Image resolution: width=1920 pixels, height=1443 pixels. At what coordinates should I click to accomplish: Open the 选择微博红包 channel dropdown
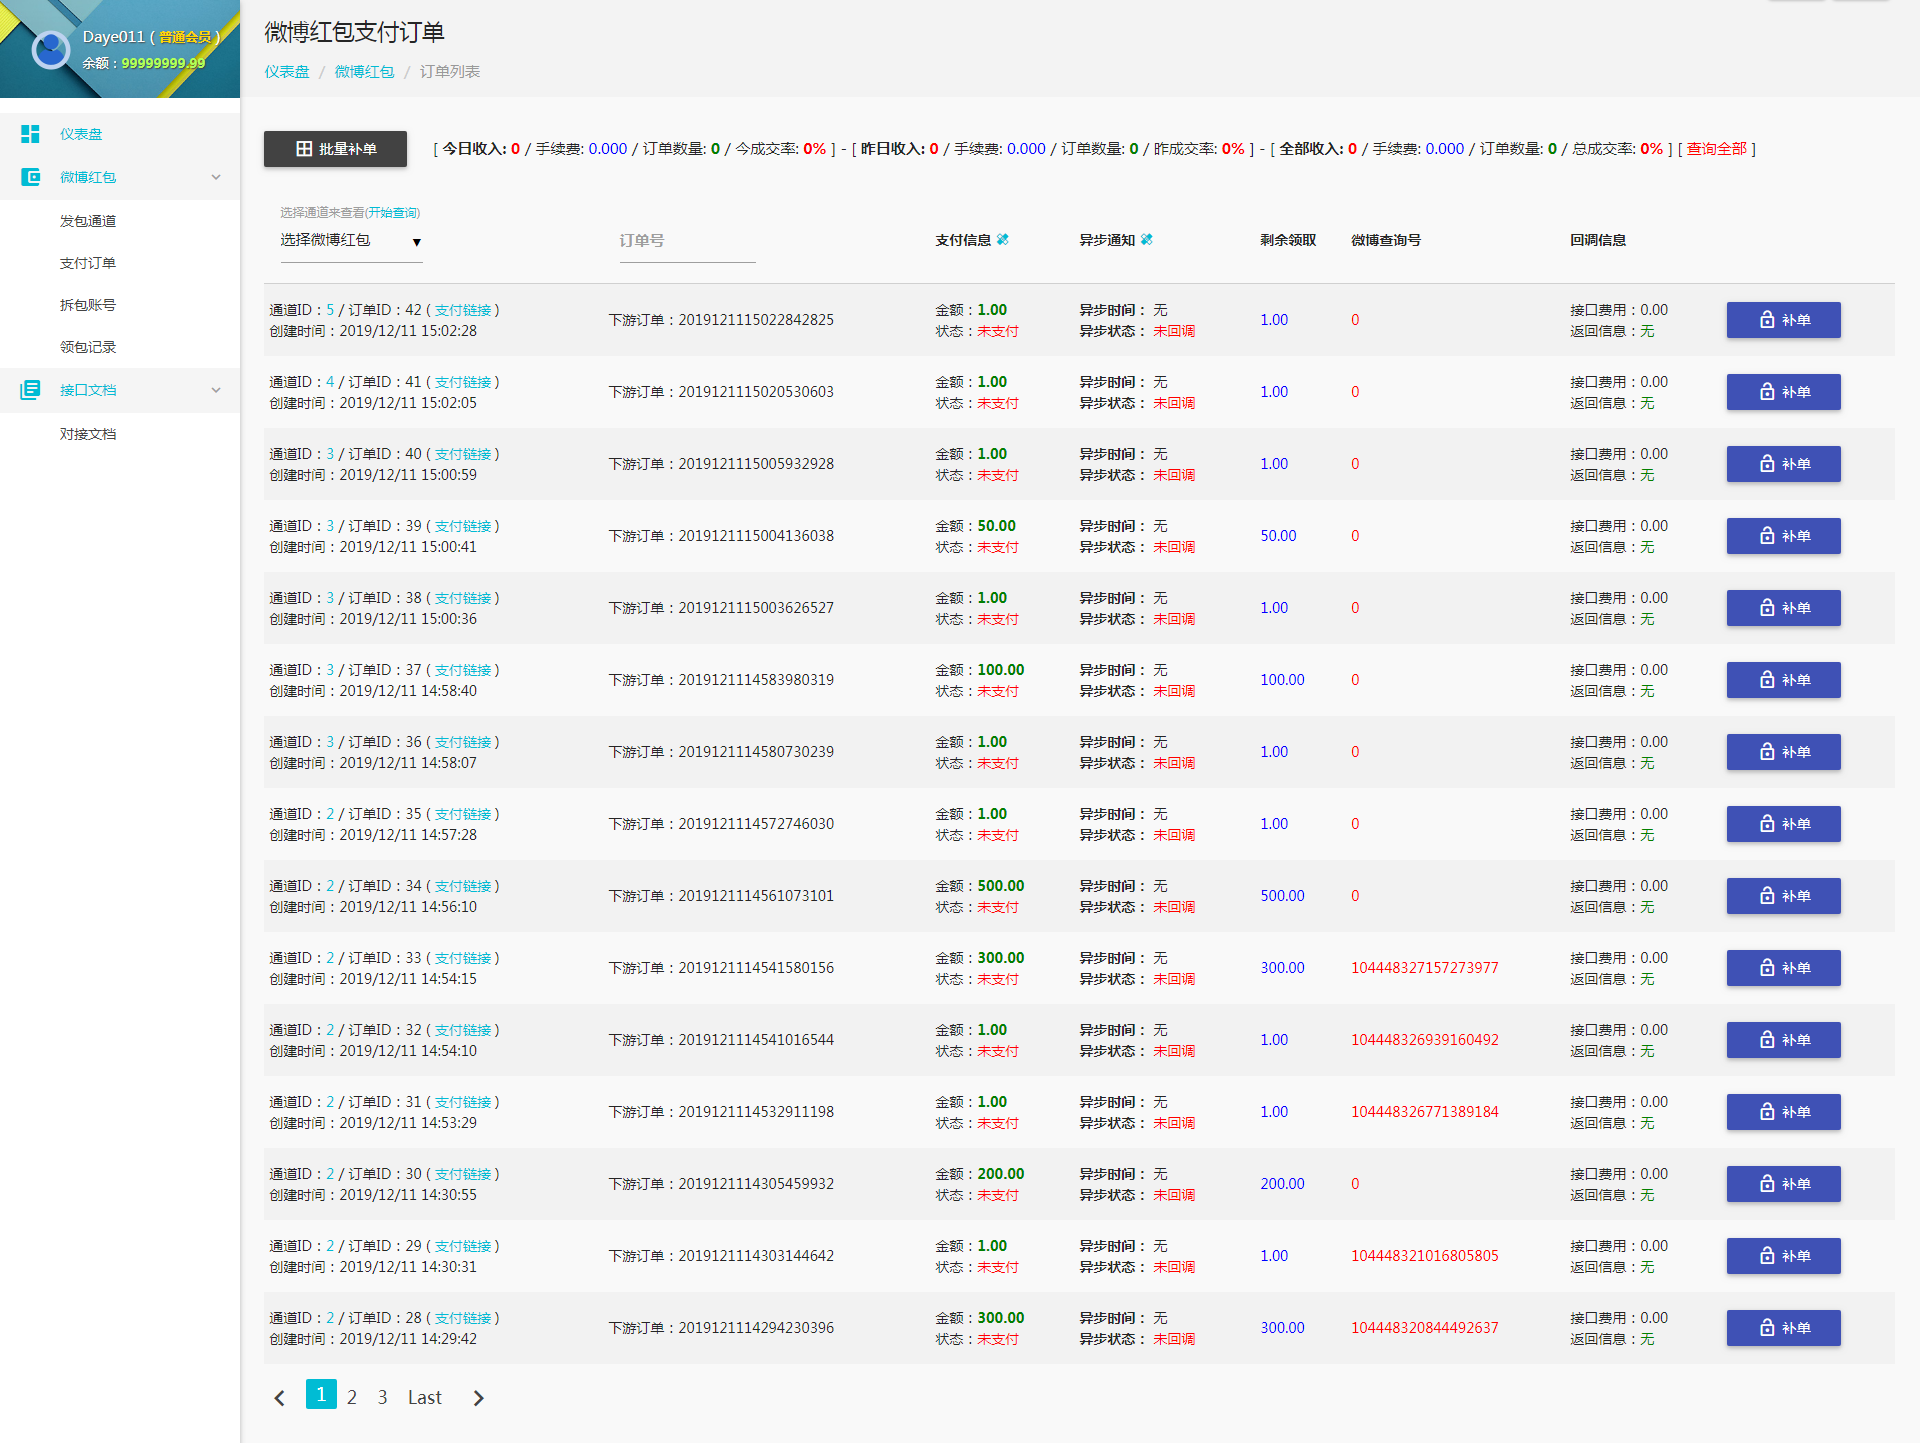click(350, 241)
